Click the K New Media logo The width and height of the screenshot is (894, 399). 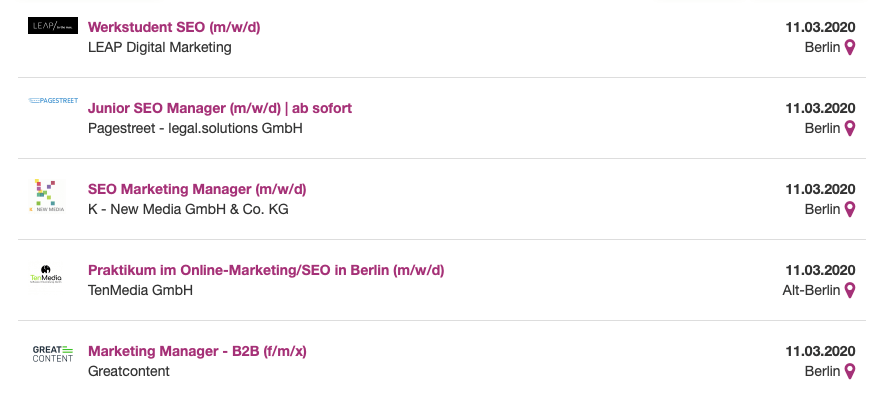click(47, 196)
